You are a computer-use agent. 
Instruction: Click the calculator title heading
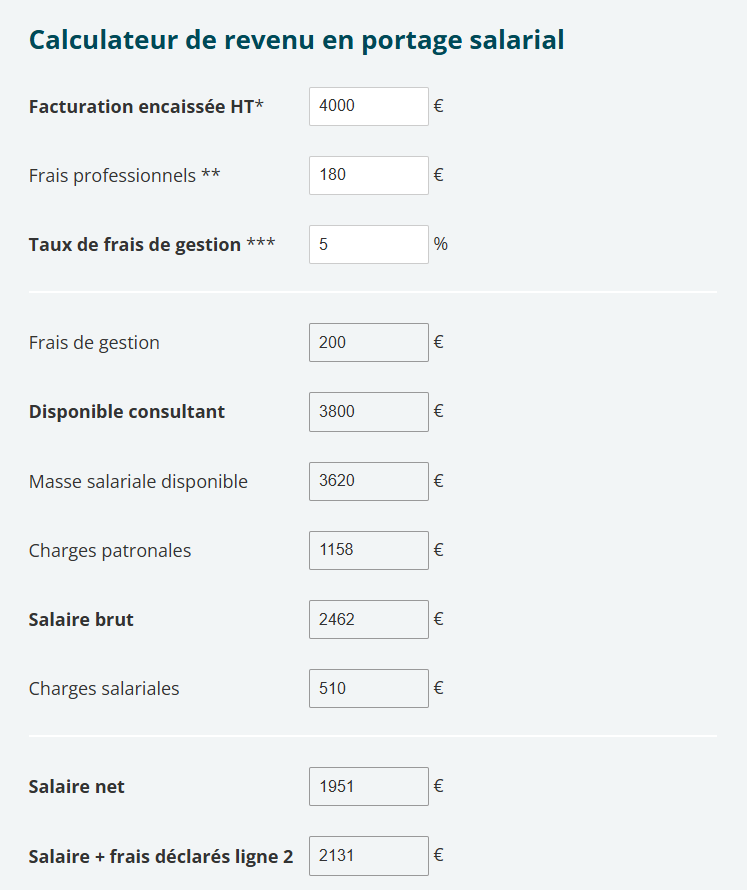click(297, 40)
